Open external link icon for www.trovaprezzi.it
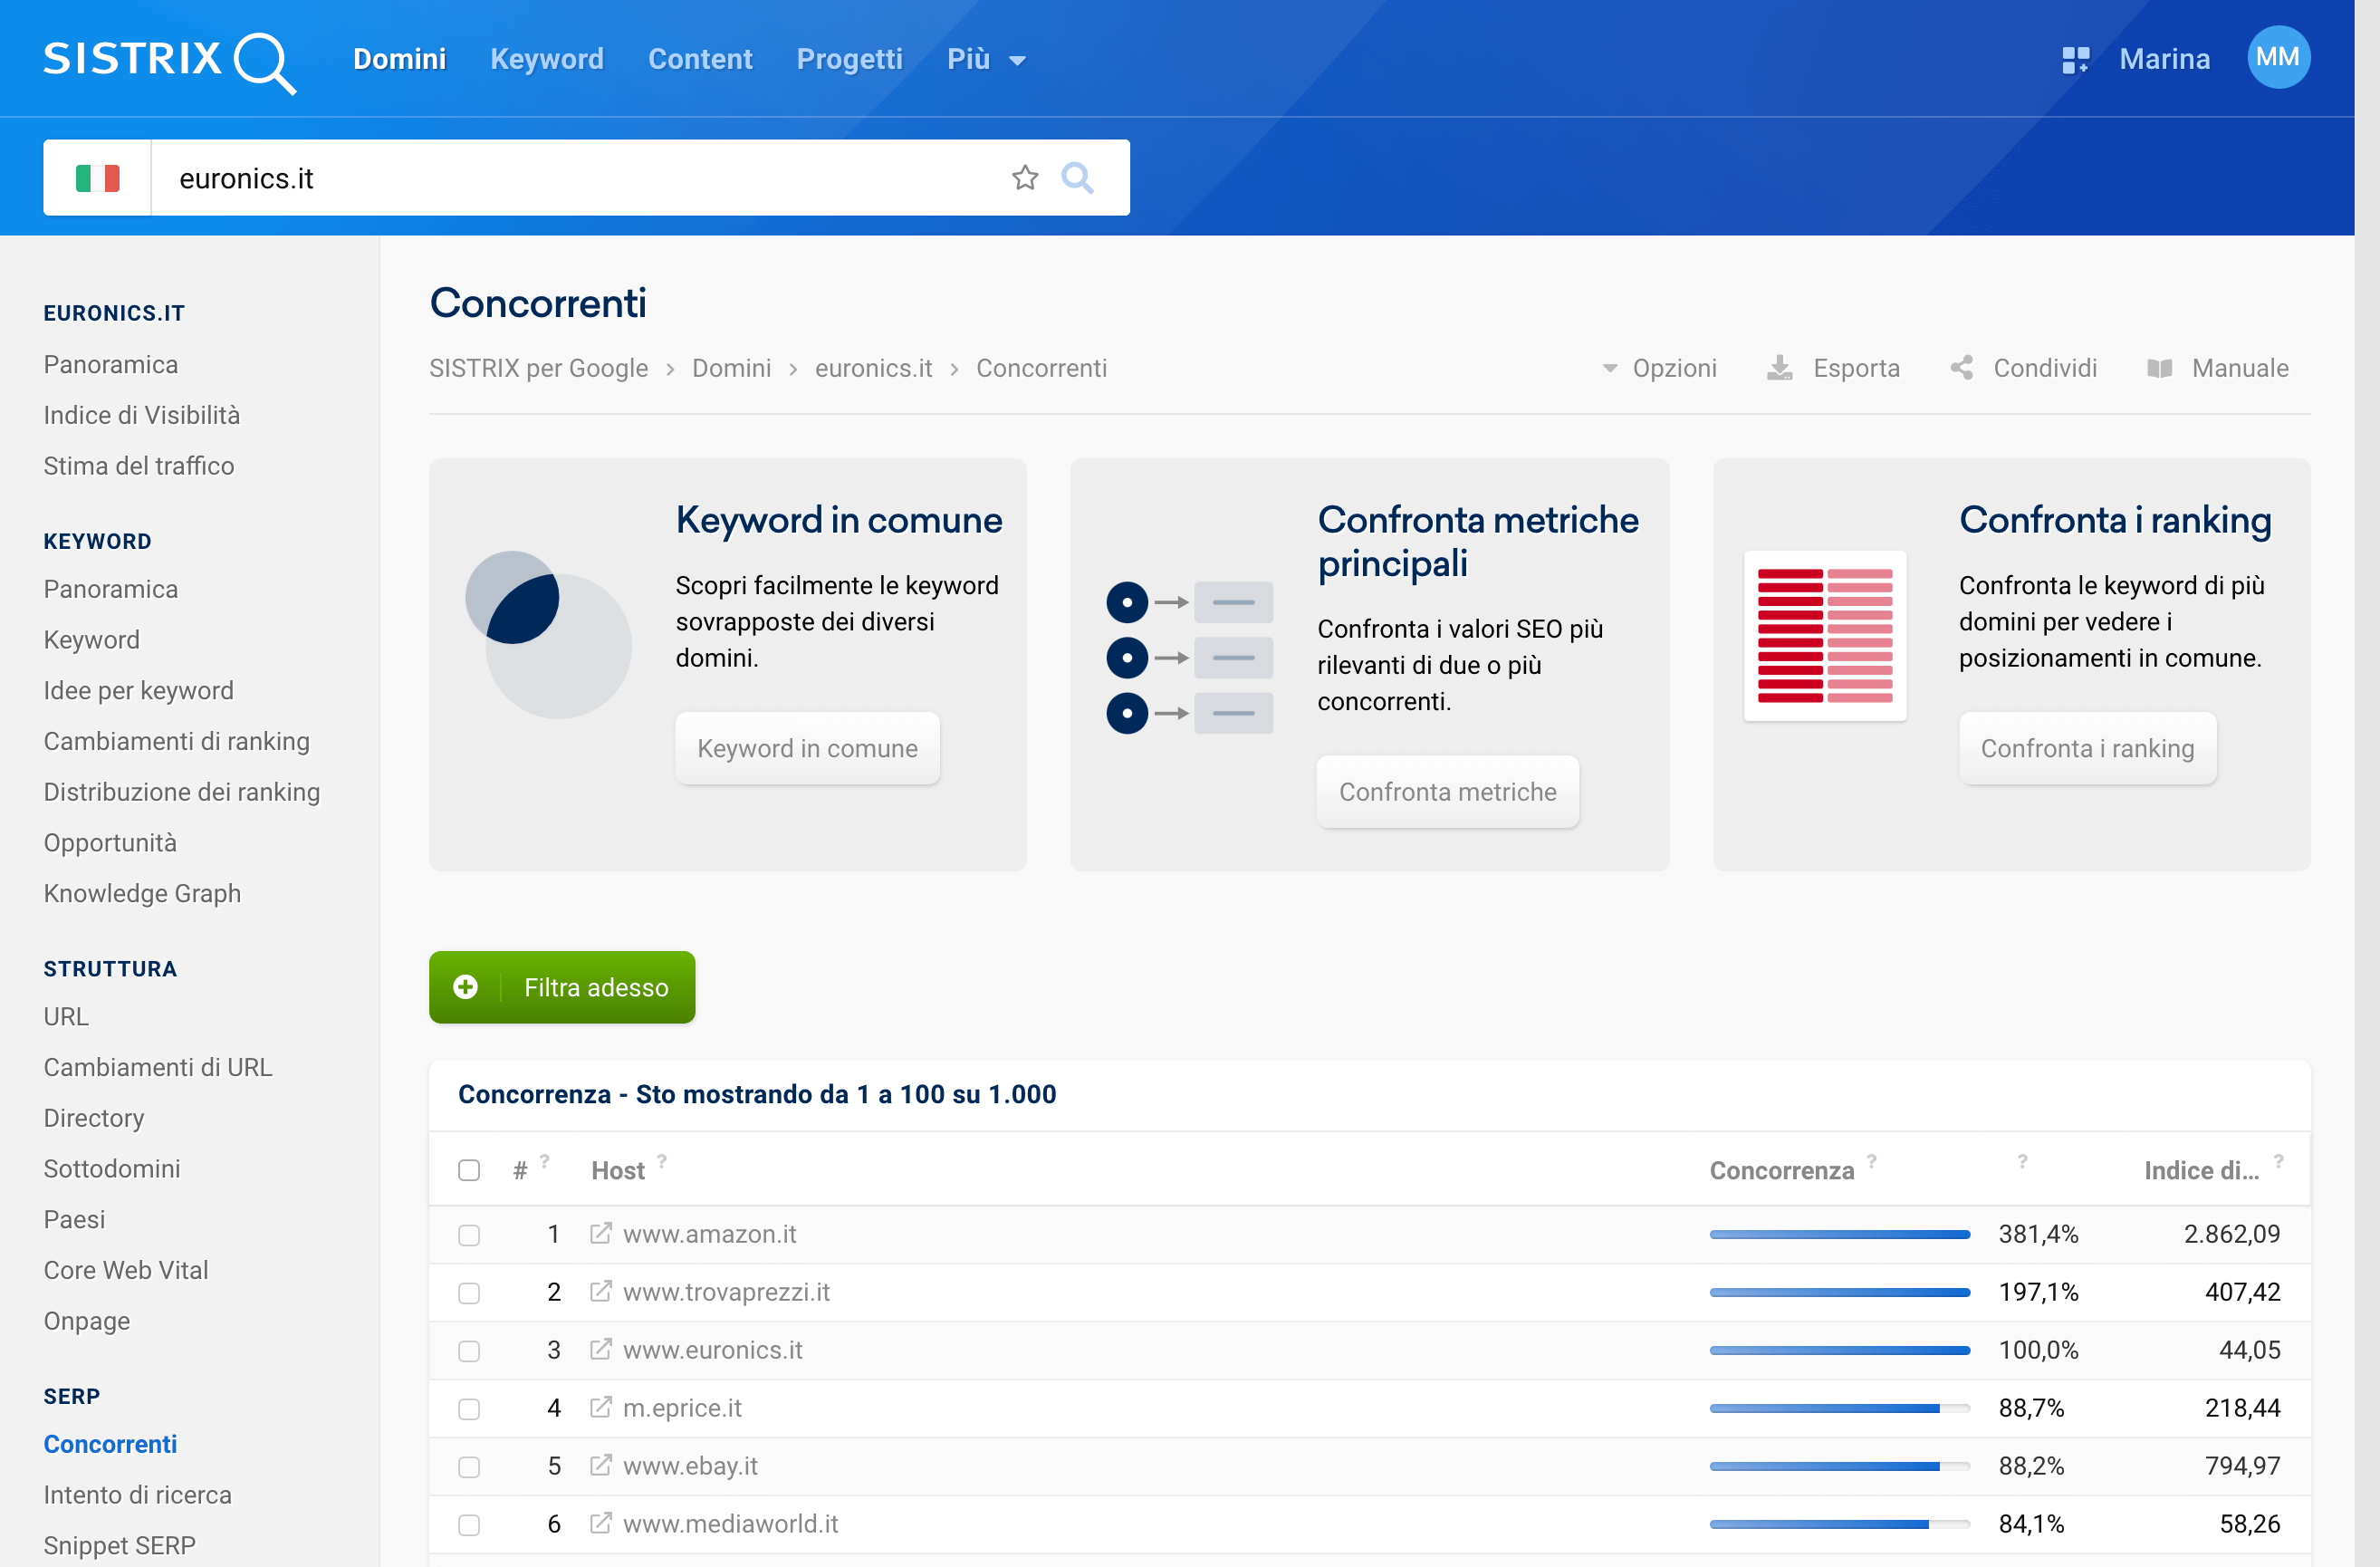Image resolution: width=2380 pixels, height=1567 pixels. pyautogui.click(x=600, y=1291)
